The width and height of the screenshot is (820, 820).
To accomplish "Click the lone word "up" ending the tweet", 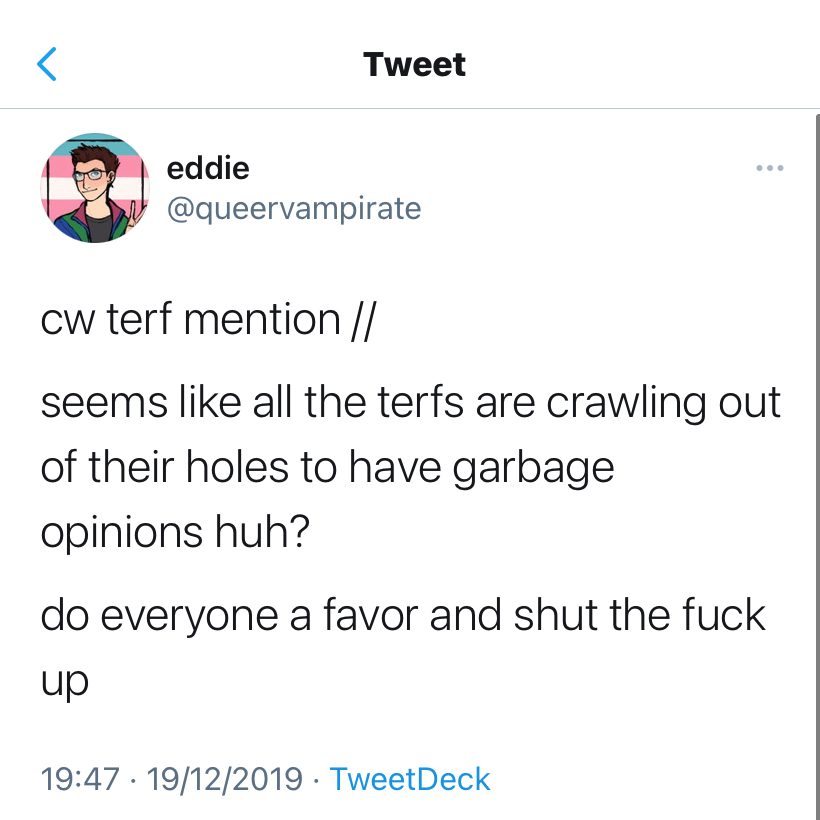I will [x=64, y=682].
